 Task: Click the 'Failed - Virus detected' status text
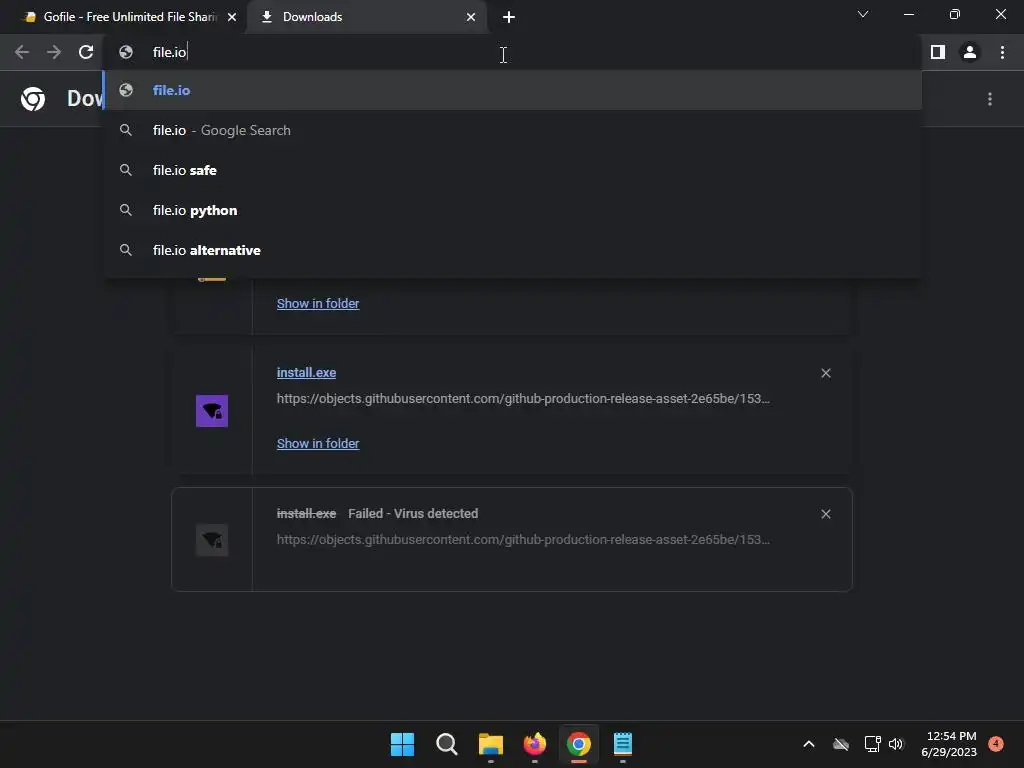[x=413, y=513]
